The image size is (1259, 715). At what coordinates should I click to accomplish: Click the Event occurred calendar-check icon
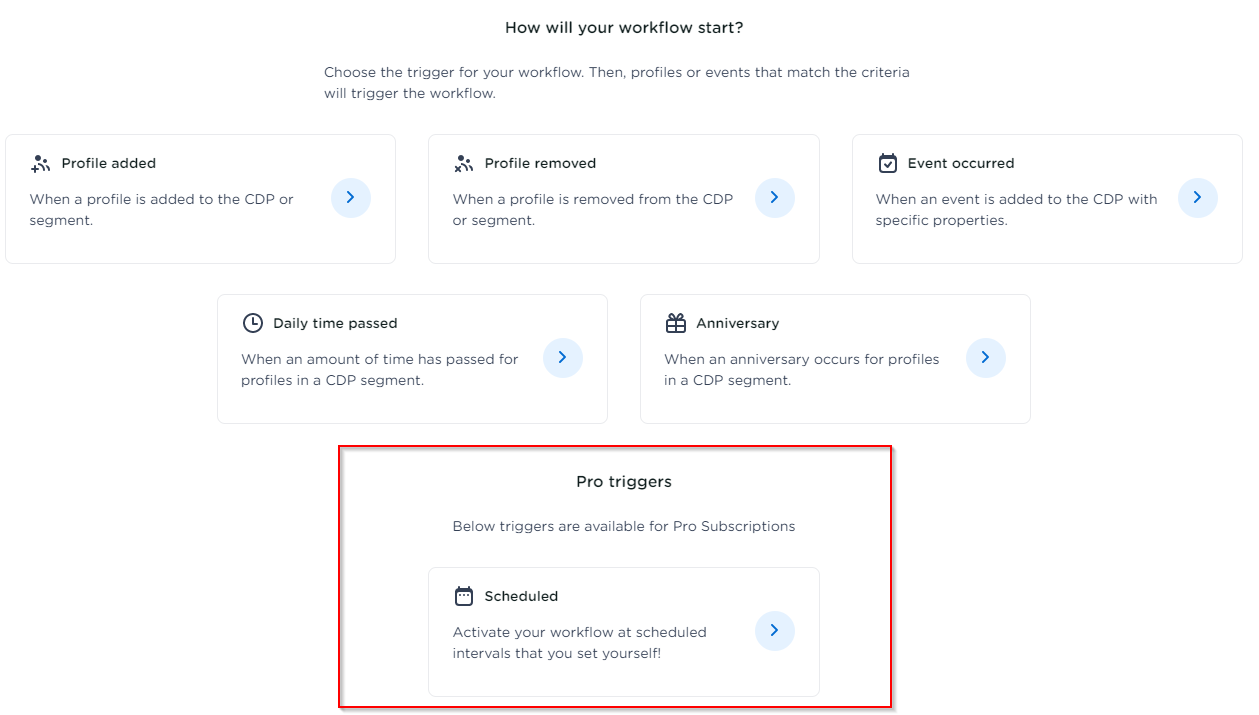[887, 164]
